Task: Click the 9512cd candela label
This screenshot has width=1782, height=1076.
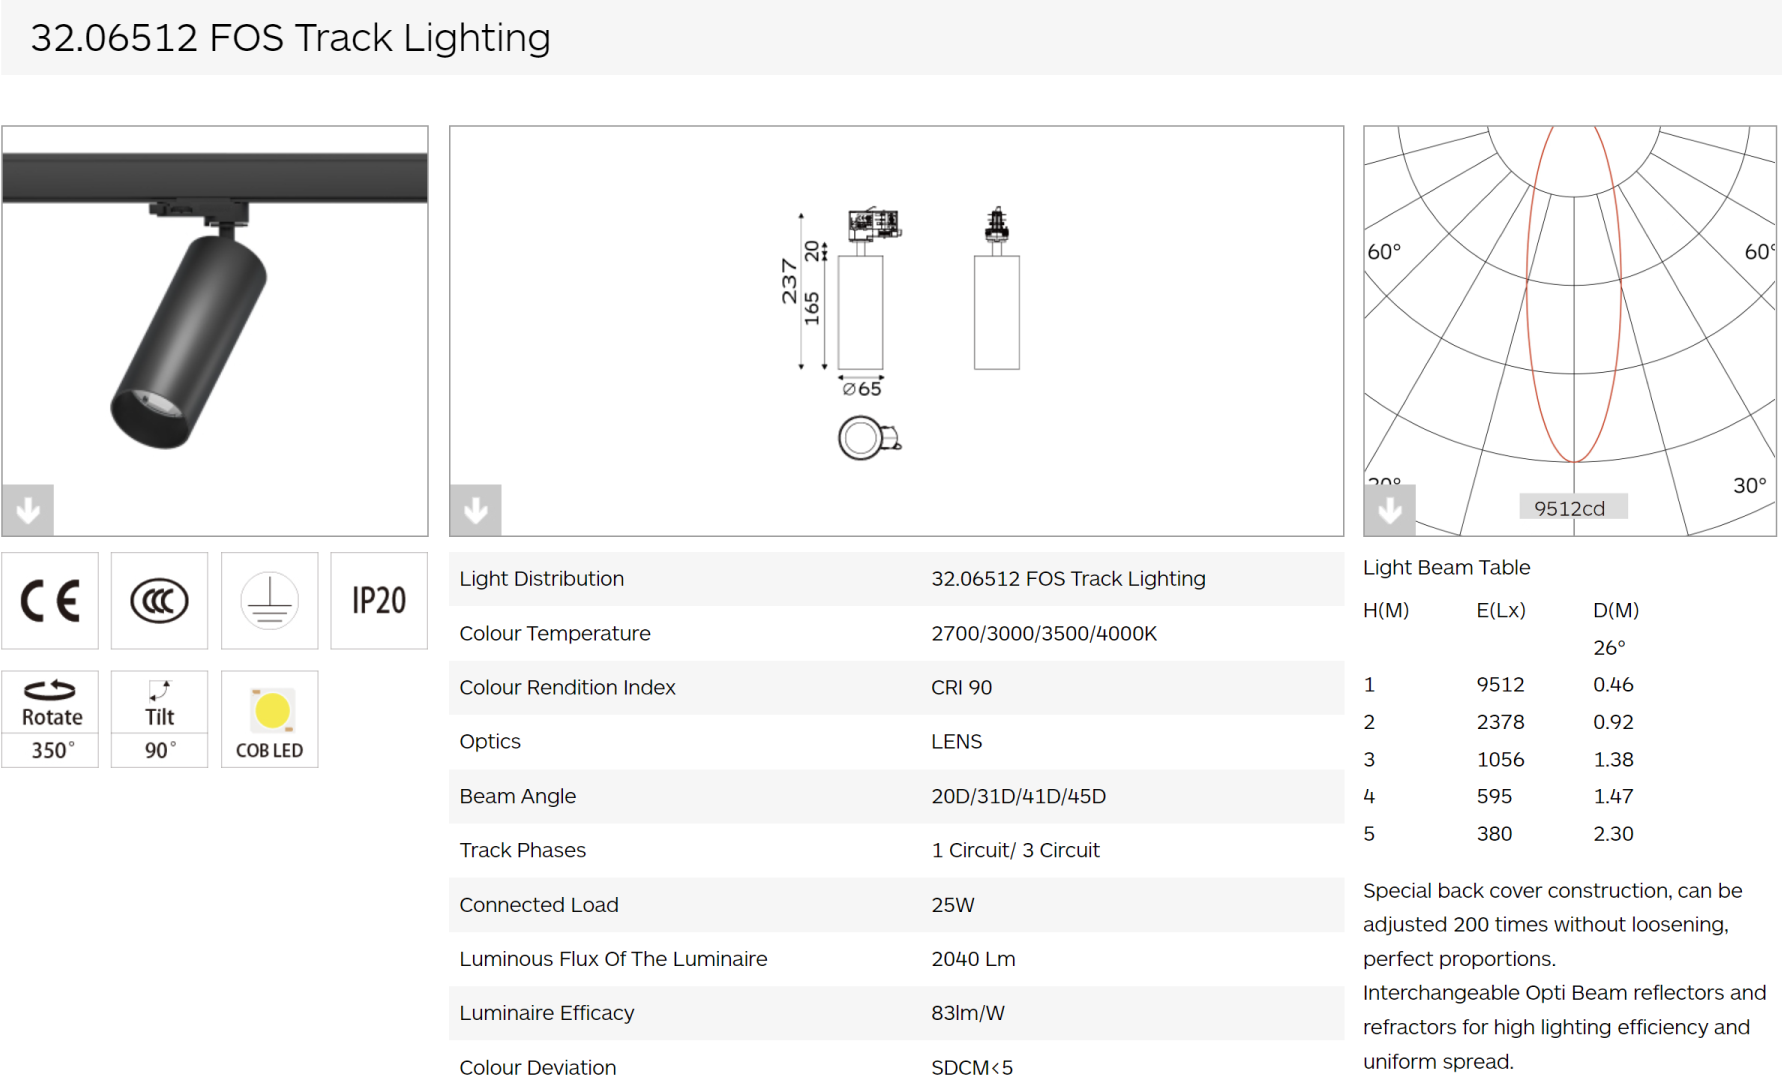Action: 1570,508
